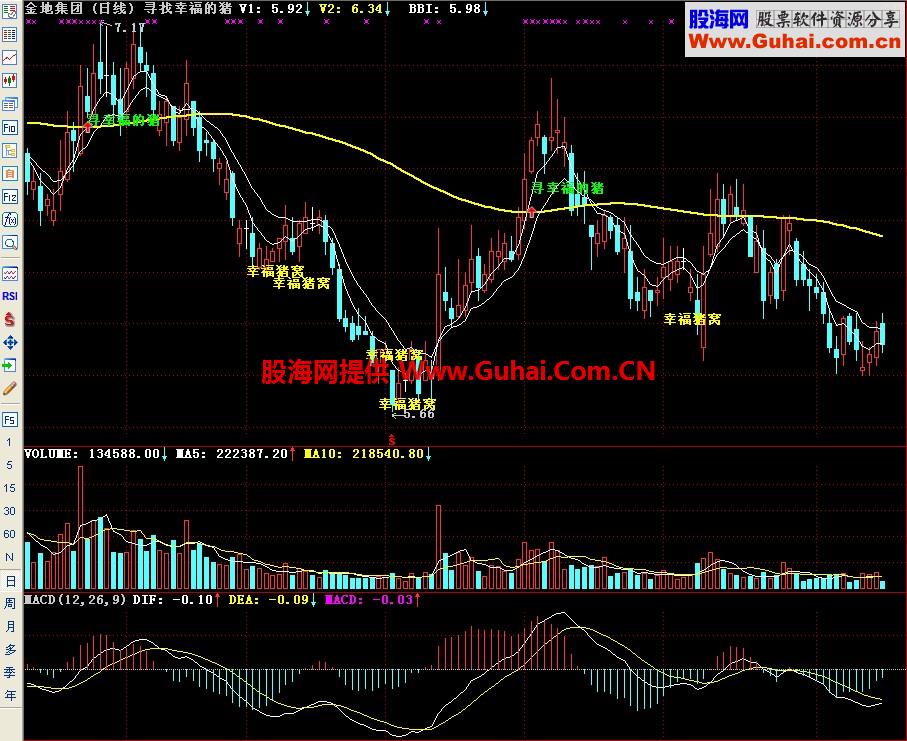Click the DEA: -0.09 value
The height and width of the screenshot is (741, 907).
point(272,600)
